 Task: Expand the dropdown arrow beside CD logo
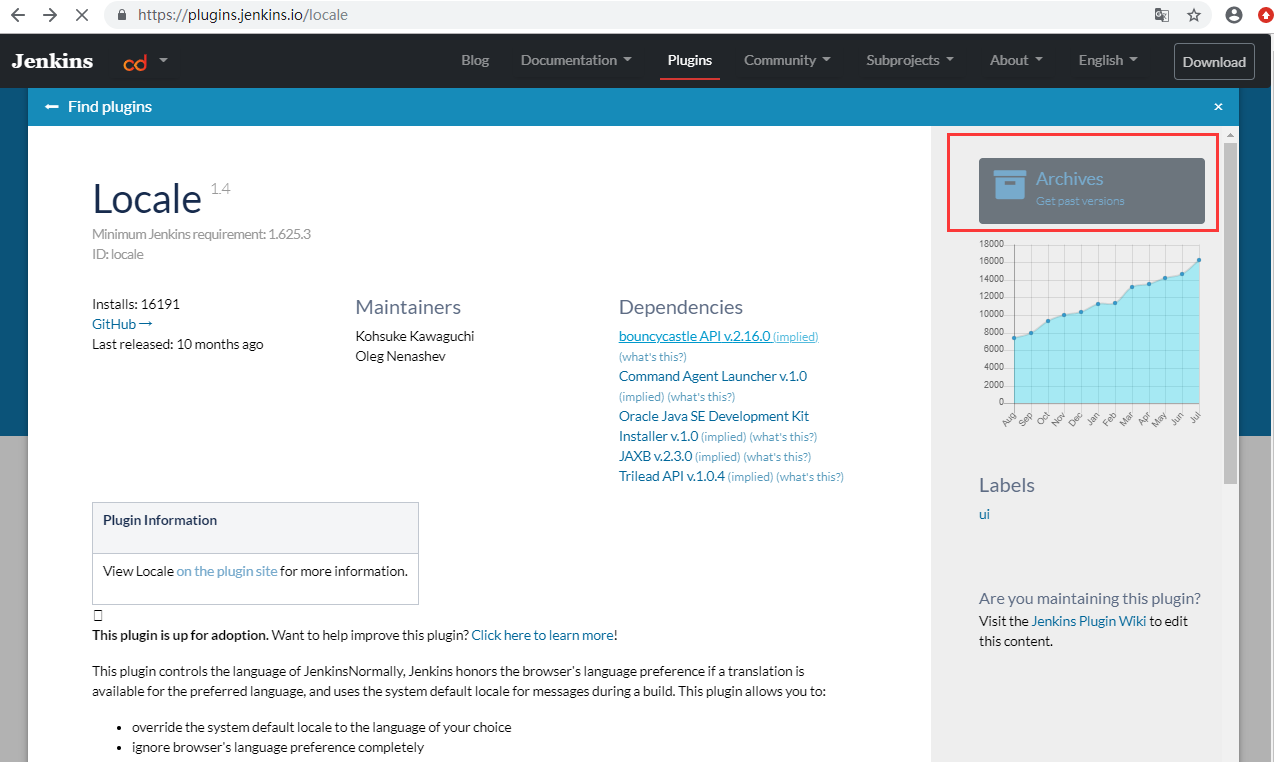[x=164, y=60]
